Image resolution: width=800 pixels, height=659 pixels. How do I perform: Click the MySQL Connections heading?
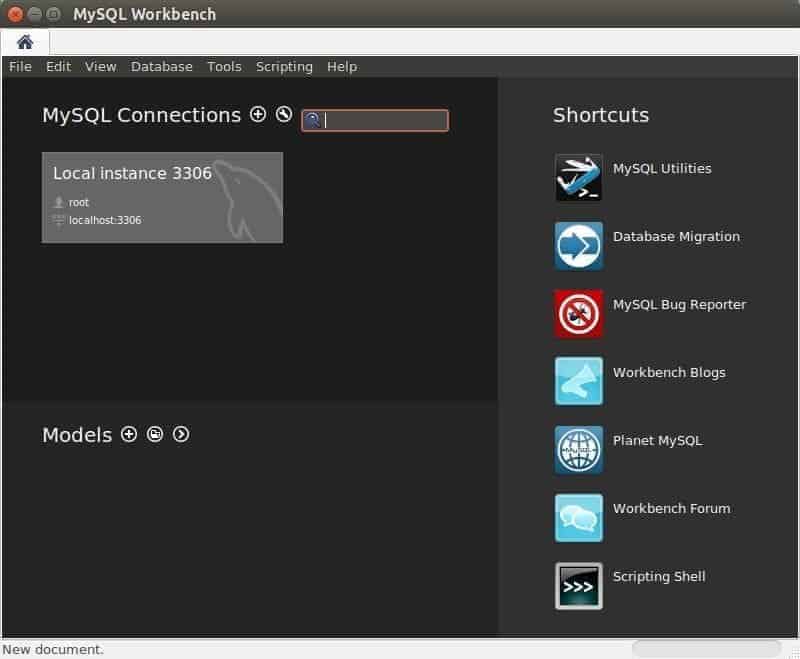point(141,116)
